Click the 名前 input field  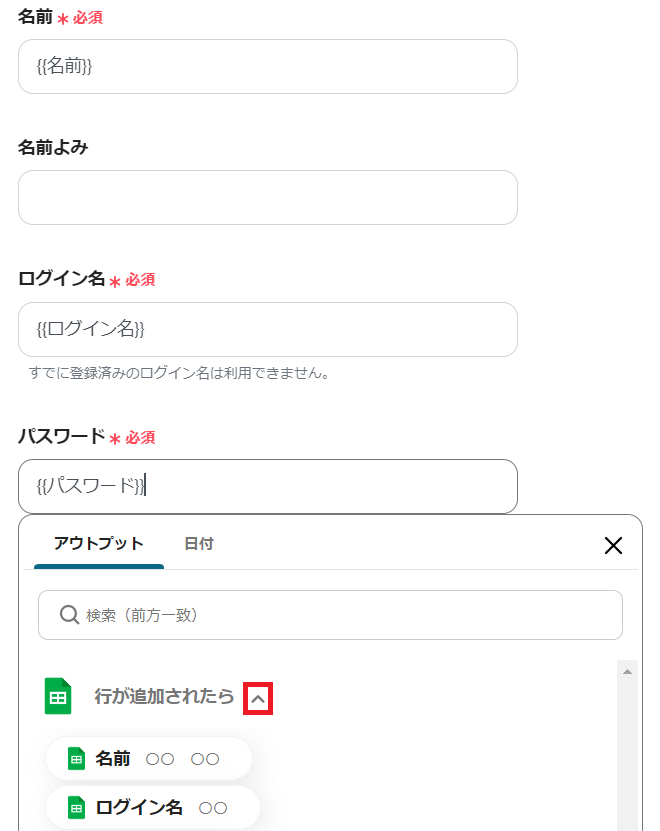(268, 67)
